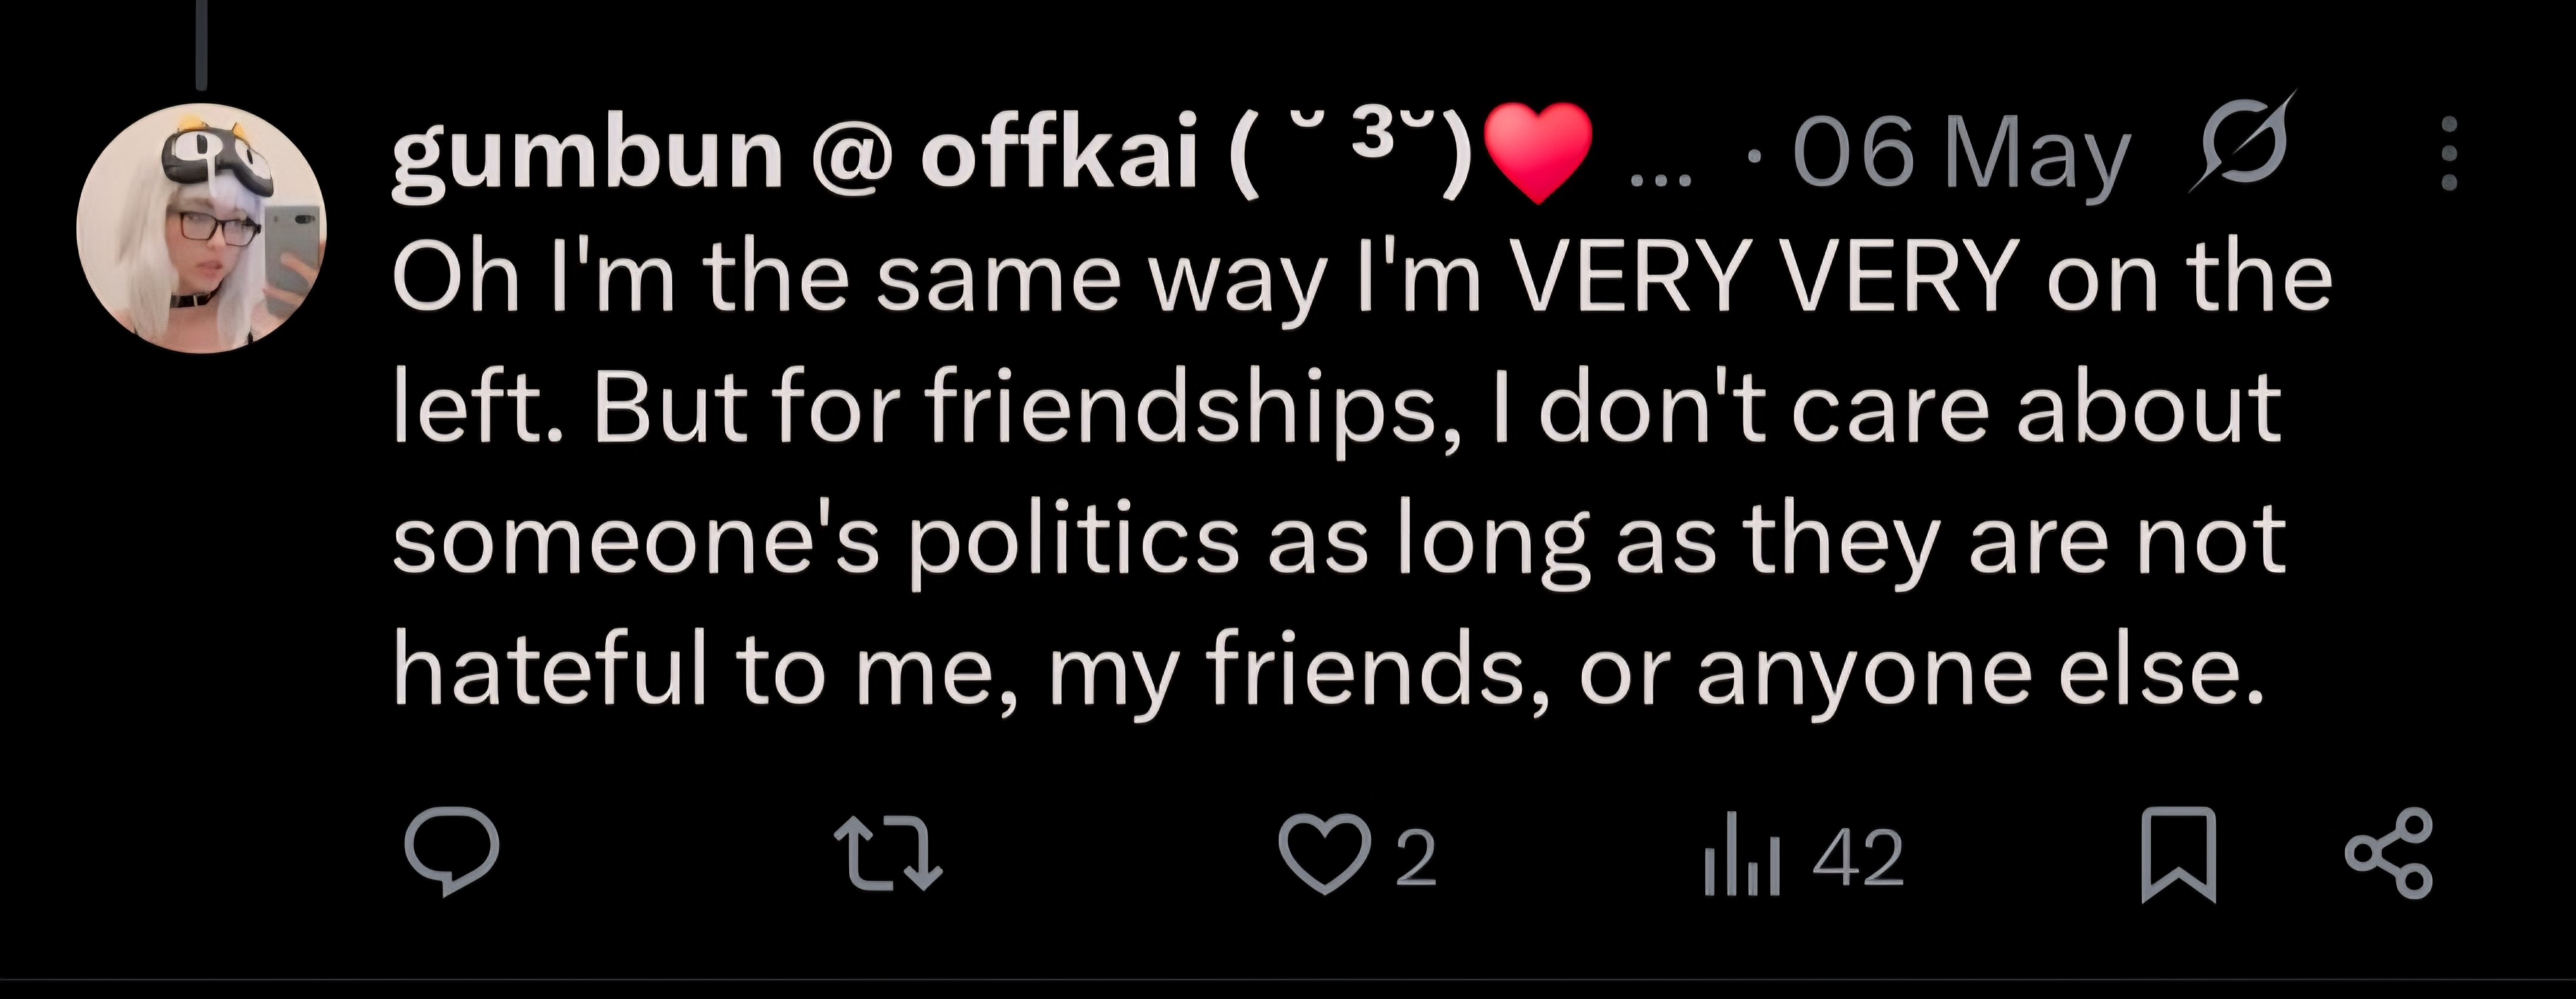The width and height of the screenshot is (2576, 999).
Task: Open the 06 May timestamp link
Action: pyautogui.click(x=1961, y=157)
